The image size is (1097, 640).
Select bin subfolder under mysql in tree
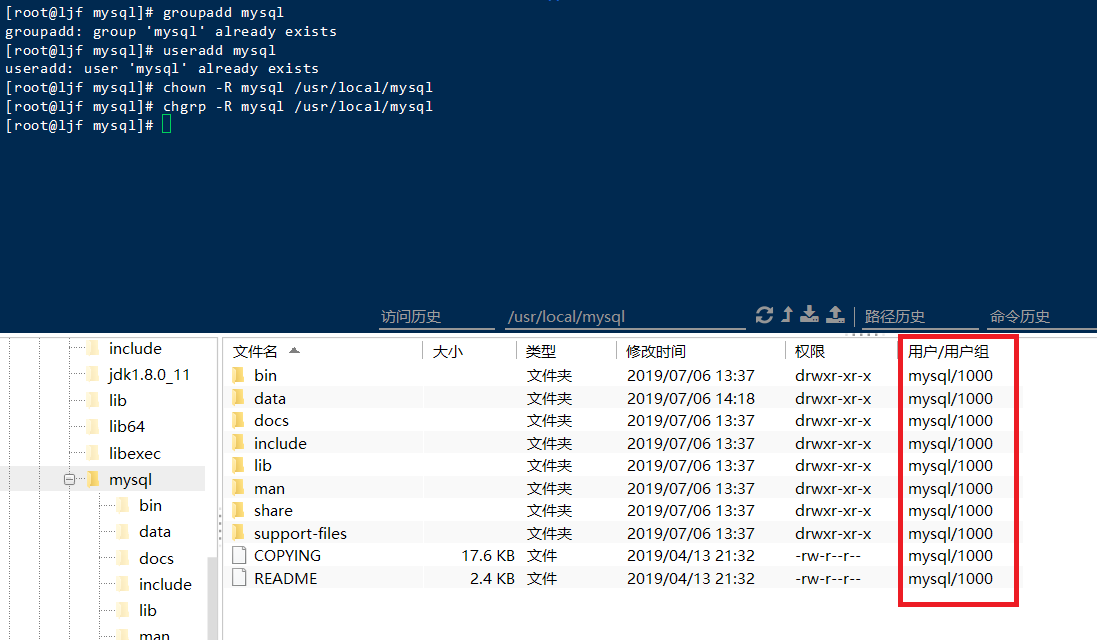[150, 506]
